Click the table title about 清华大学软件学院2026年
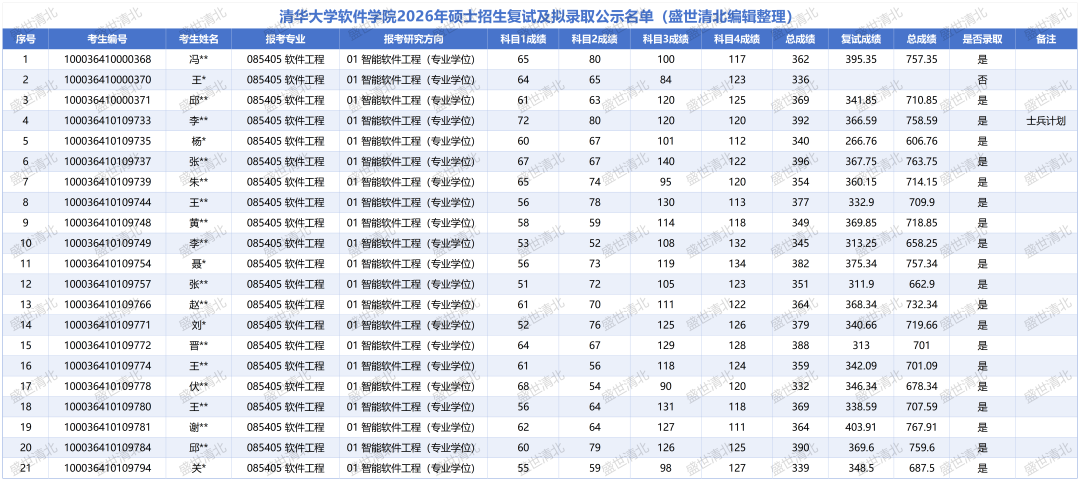This screenshot has height=481, width=1080. [x=540, y=16]
